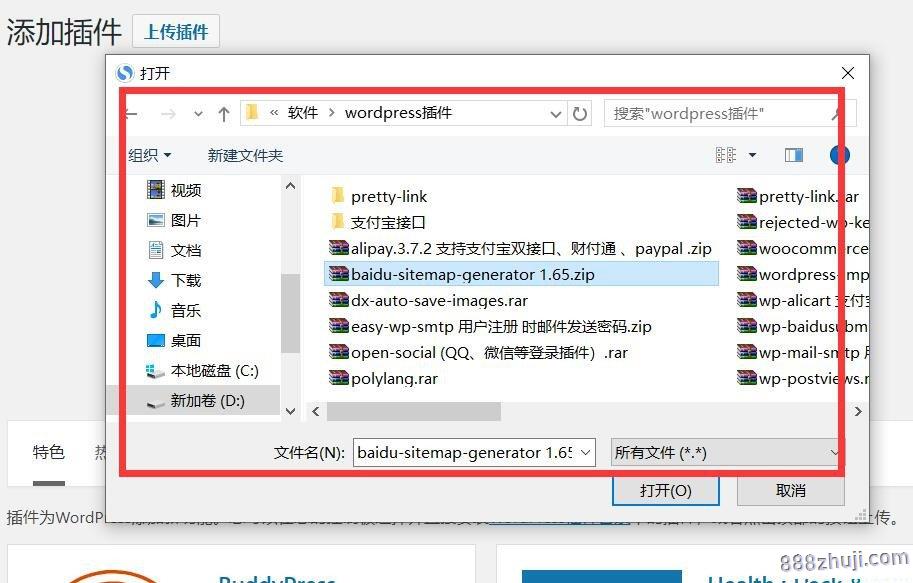
Task: Click the horizontal scrollbar thumb
Action: pyautogui.click(x=413, y=411)
